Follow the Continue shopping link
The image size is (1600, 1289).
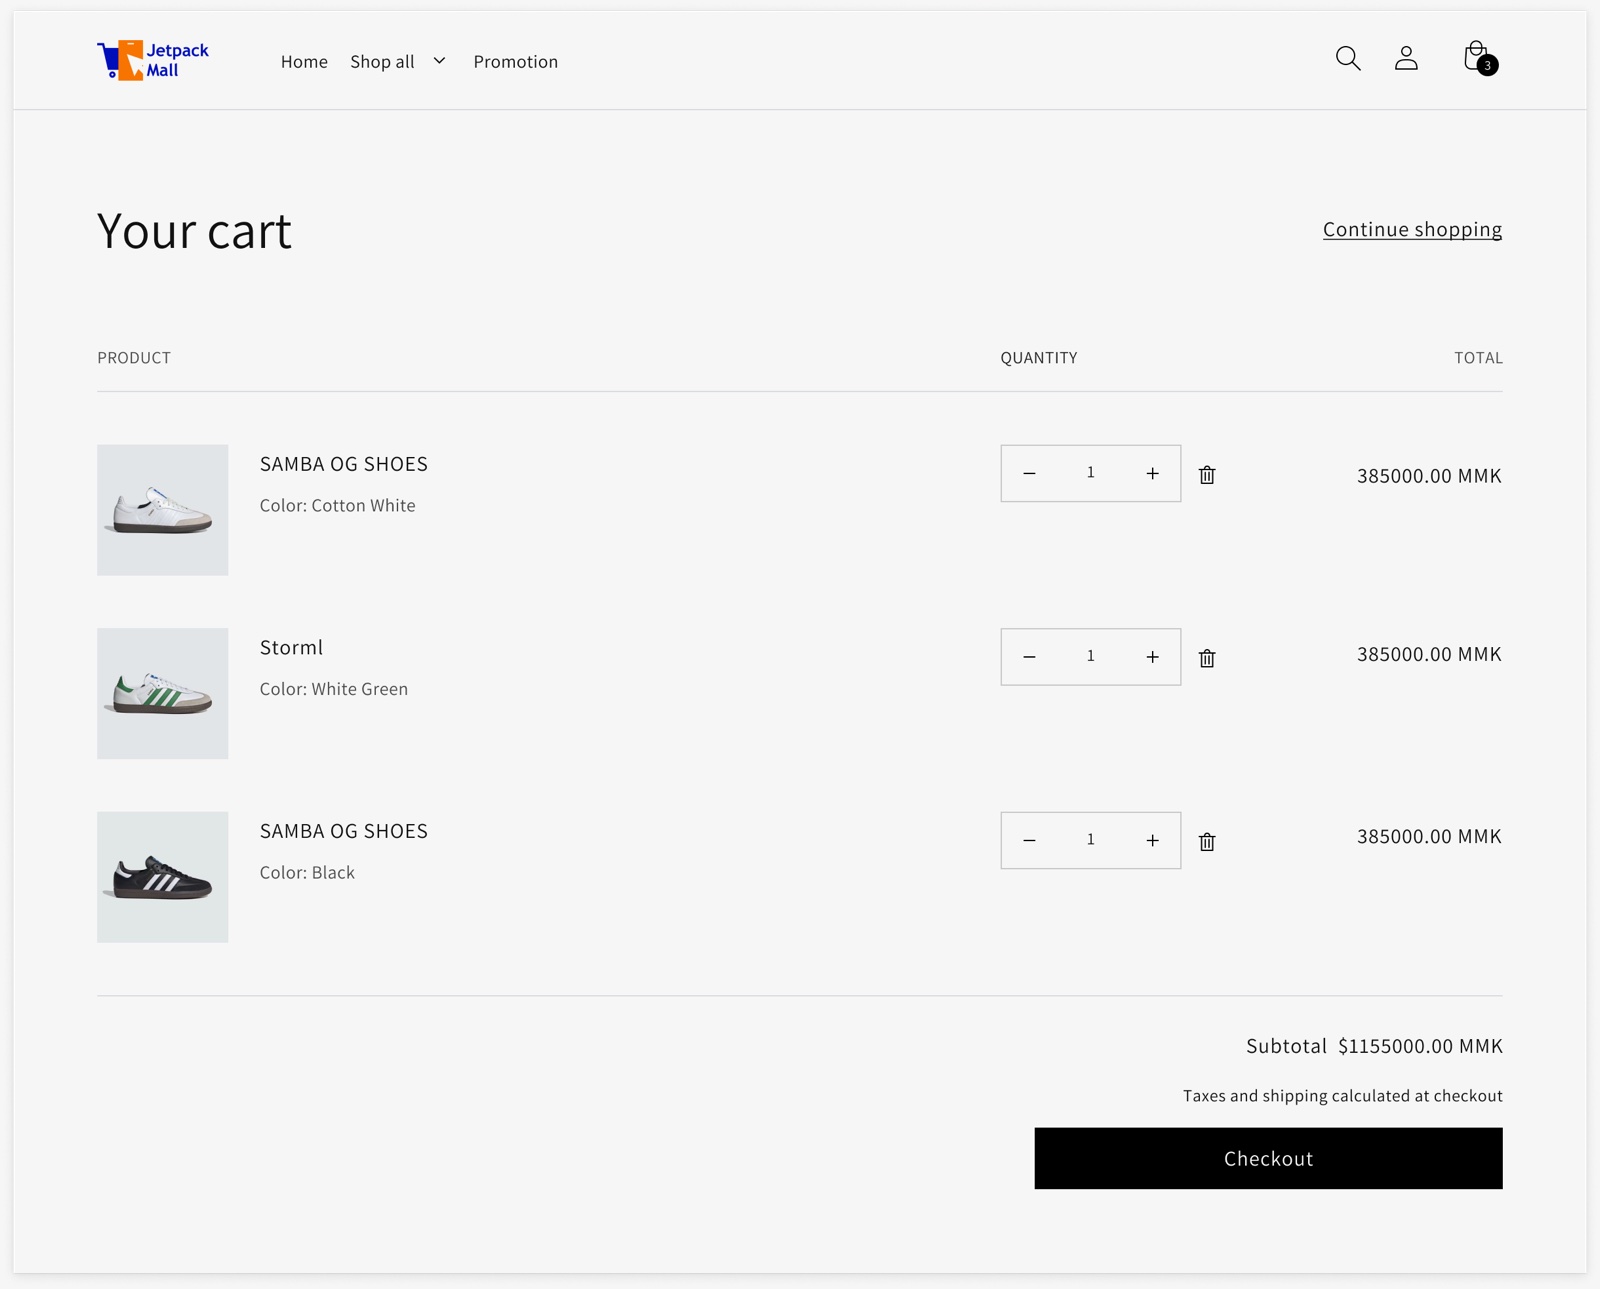coord(1411,229)
